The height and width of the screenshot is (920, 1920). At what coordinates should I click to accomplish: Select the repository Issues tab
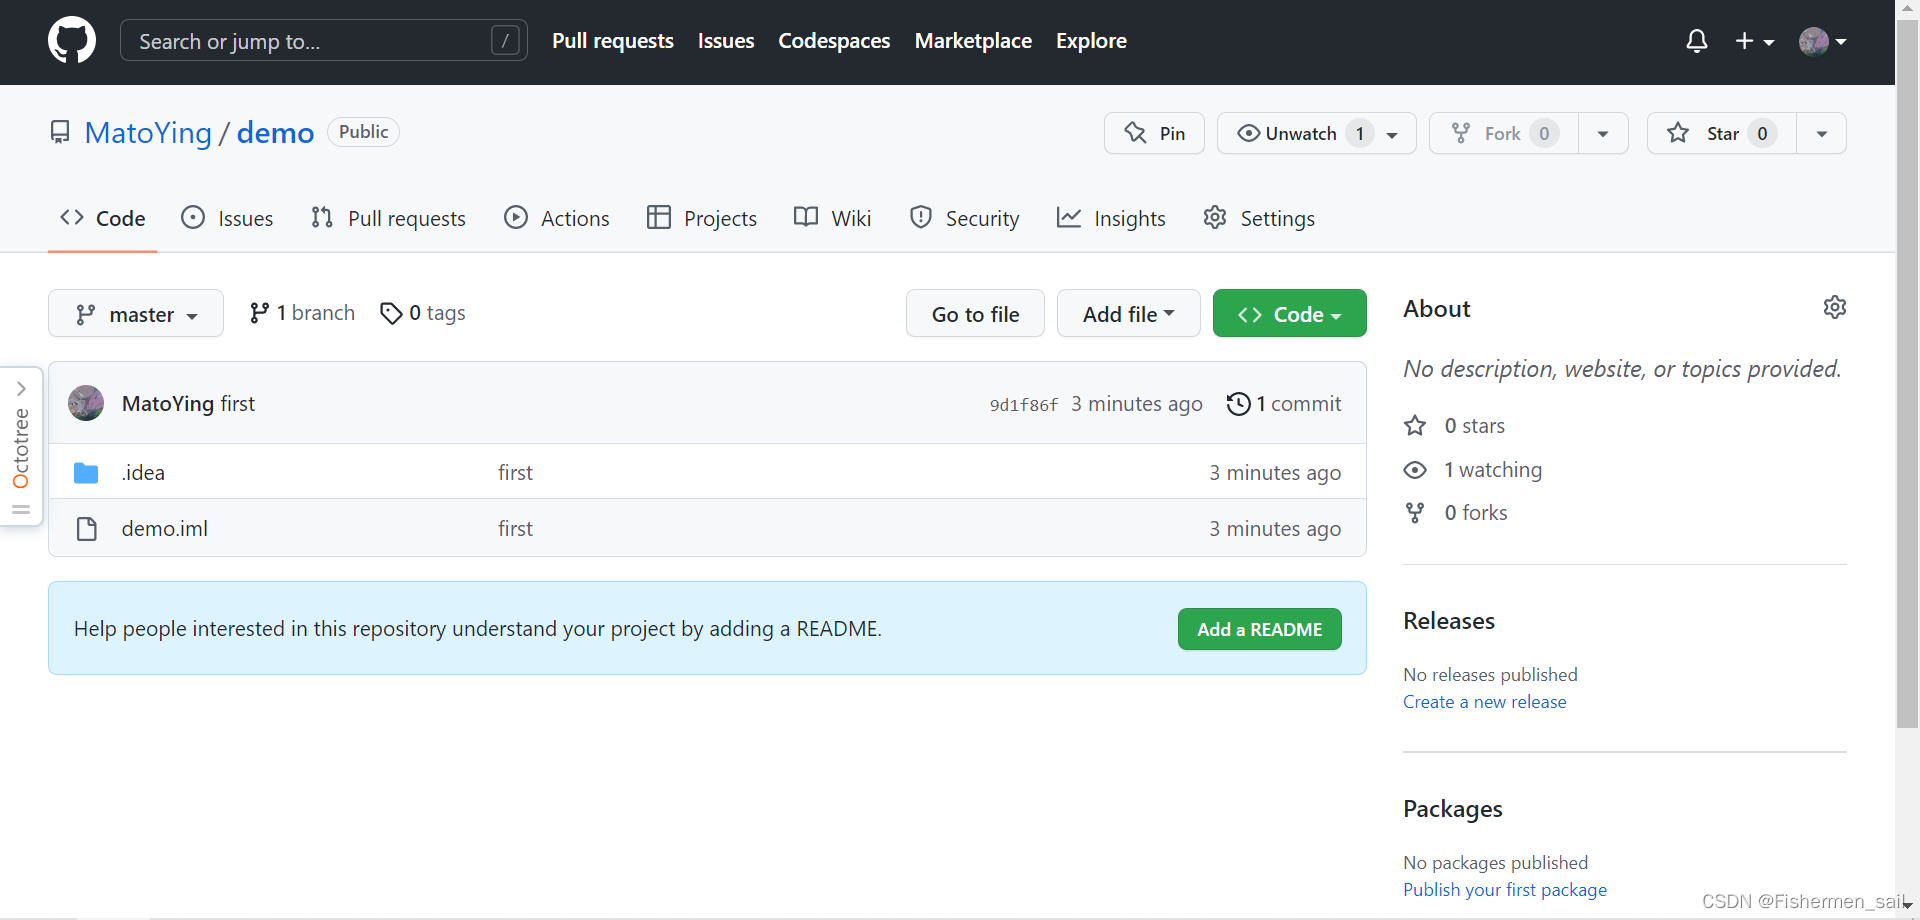(227, 218)
